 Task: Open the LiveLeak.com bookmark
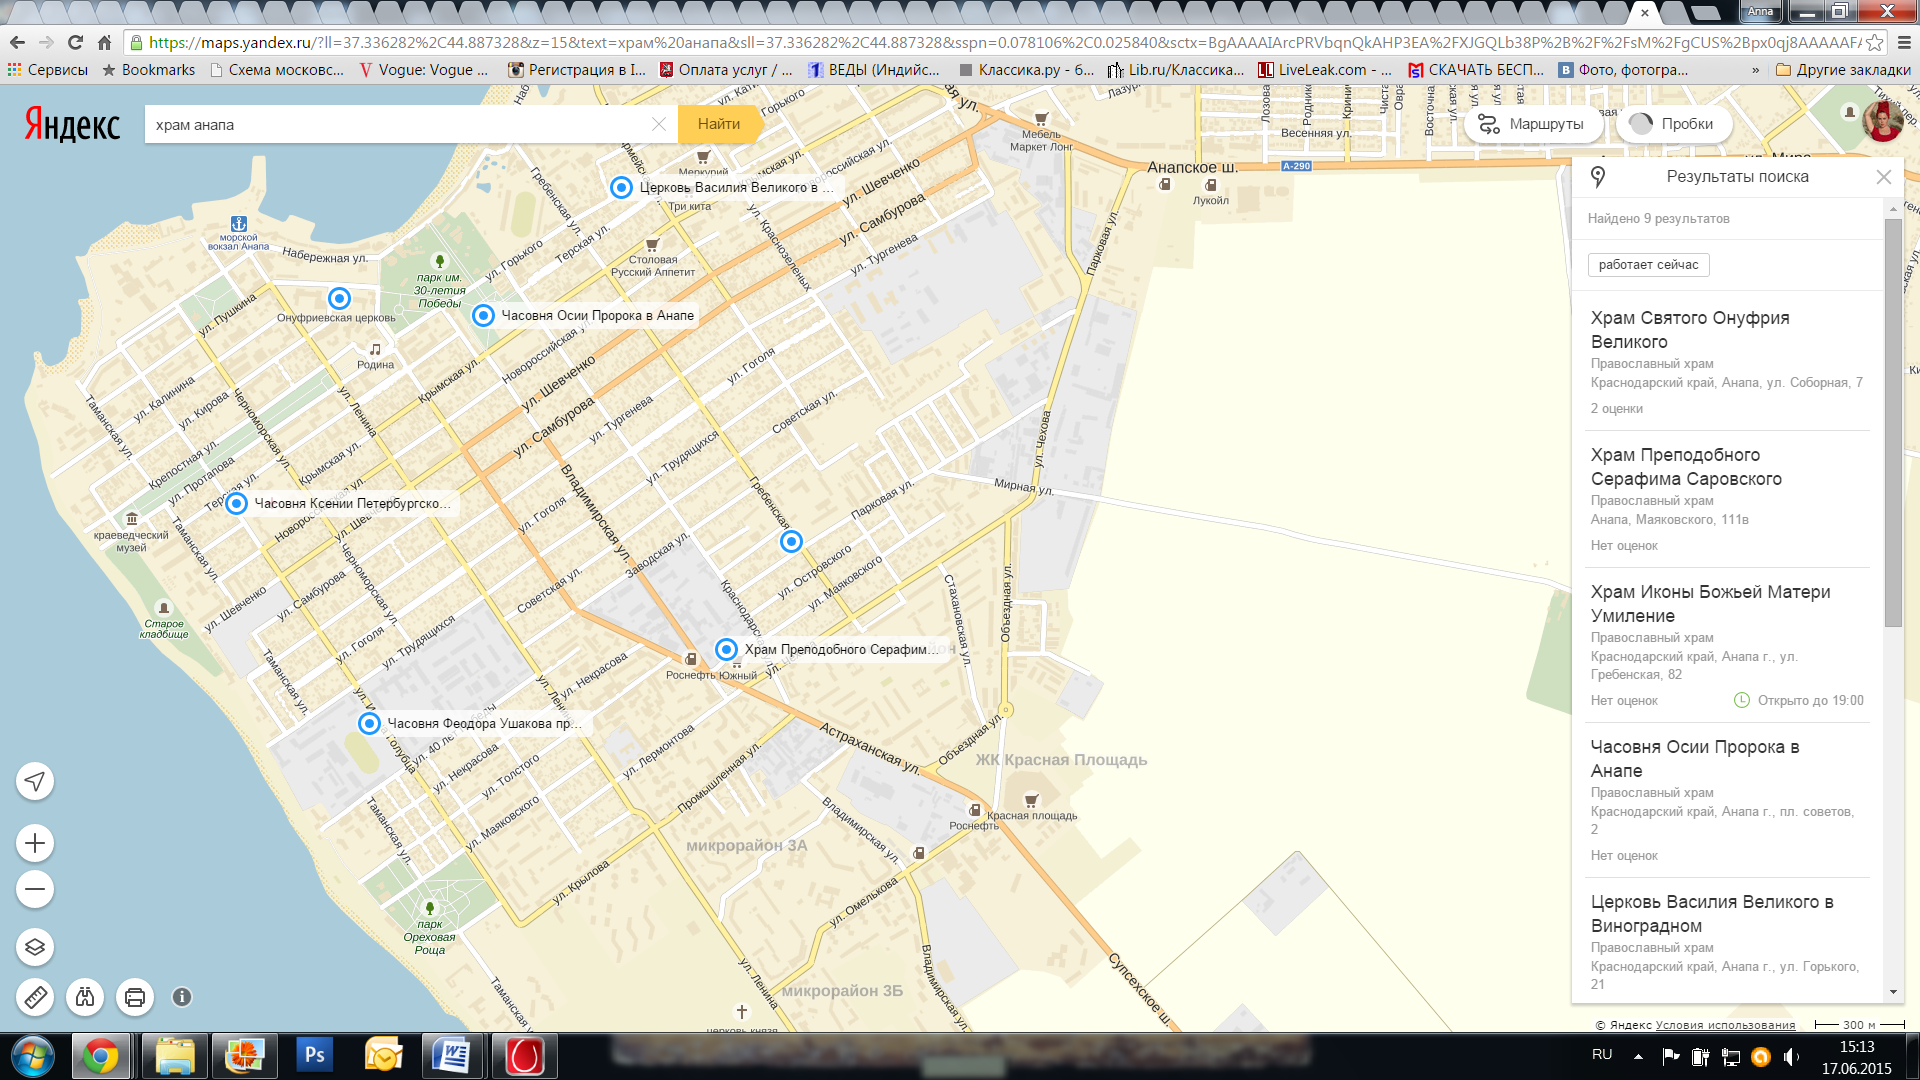coord(1325,70)
